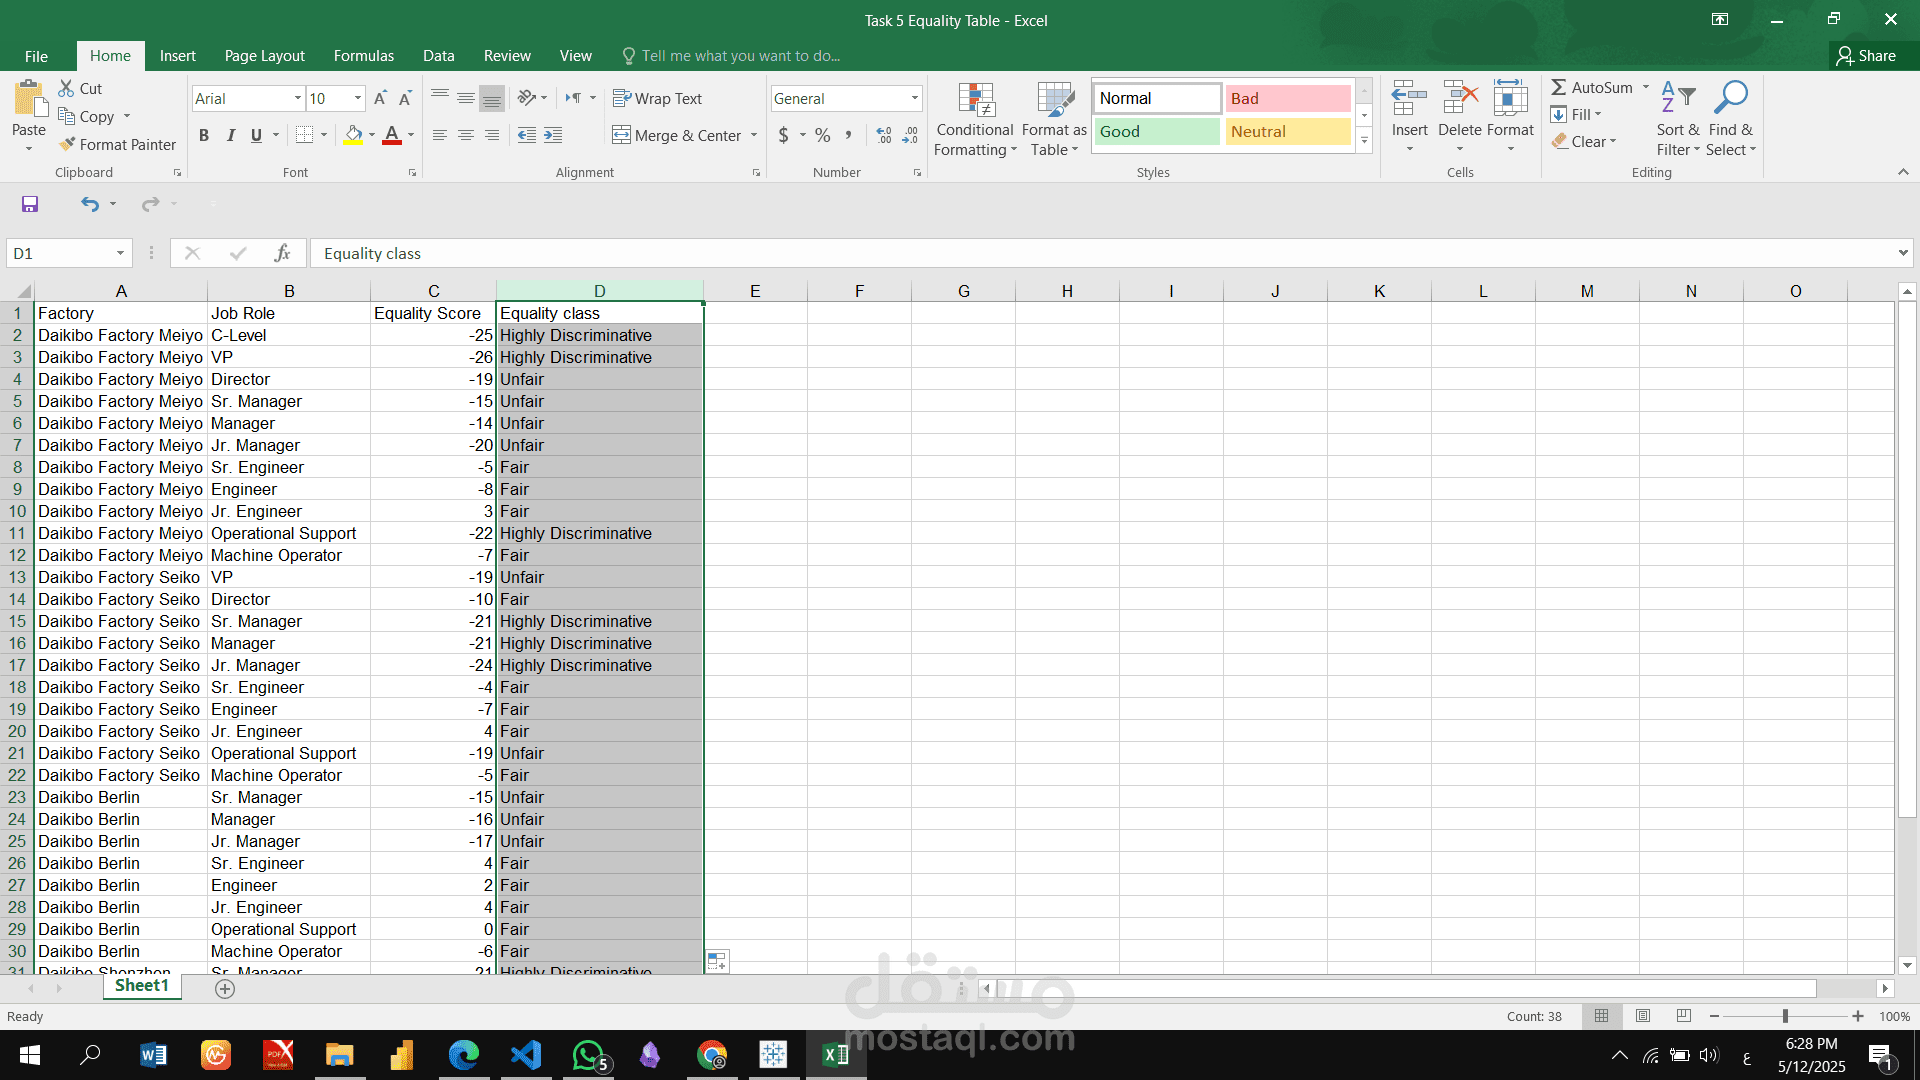Image resolution: width=1920 pixels, height=1080 pixels.
Task: Toggle Italic formatting
Action: click(x=230, y=135)
